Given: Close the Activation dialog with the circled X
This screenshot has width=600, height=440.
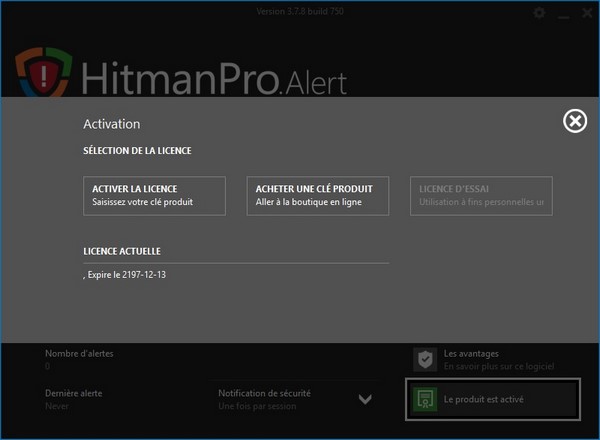Looking at the screenshot, I should (x=575, y=121).
